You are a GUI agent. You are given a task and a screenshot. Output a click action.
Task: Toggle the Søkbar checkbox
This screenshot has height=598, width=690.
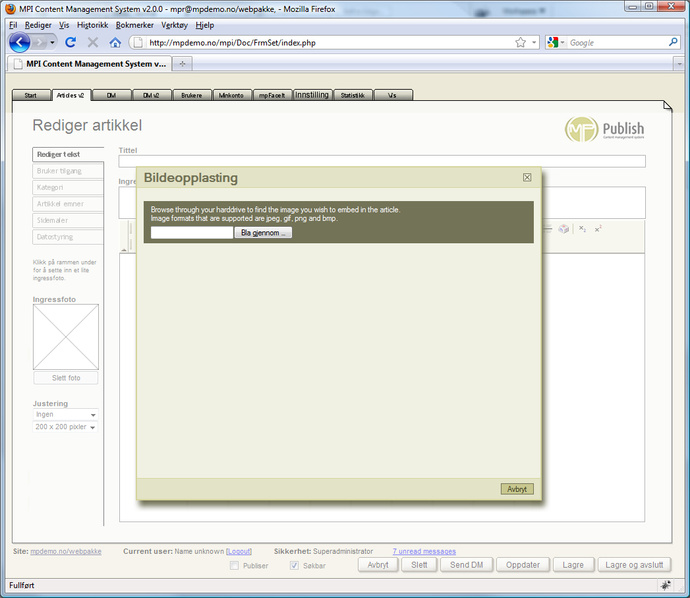point(294,565)
